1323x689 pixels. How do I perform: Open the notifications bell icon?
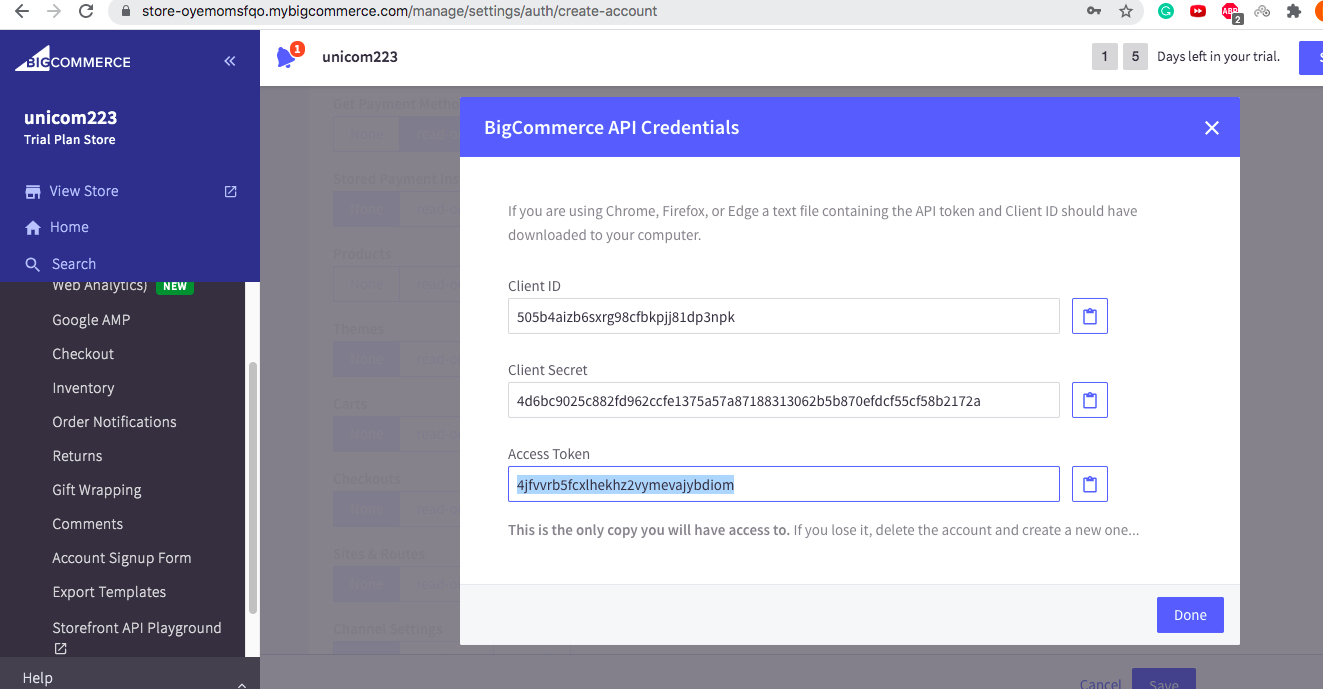(287, 57)
